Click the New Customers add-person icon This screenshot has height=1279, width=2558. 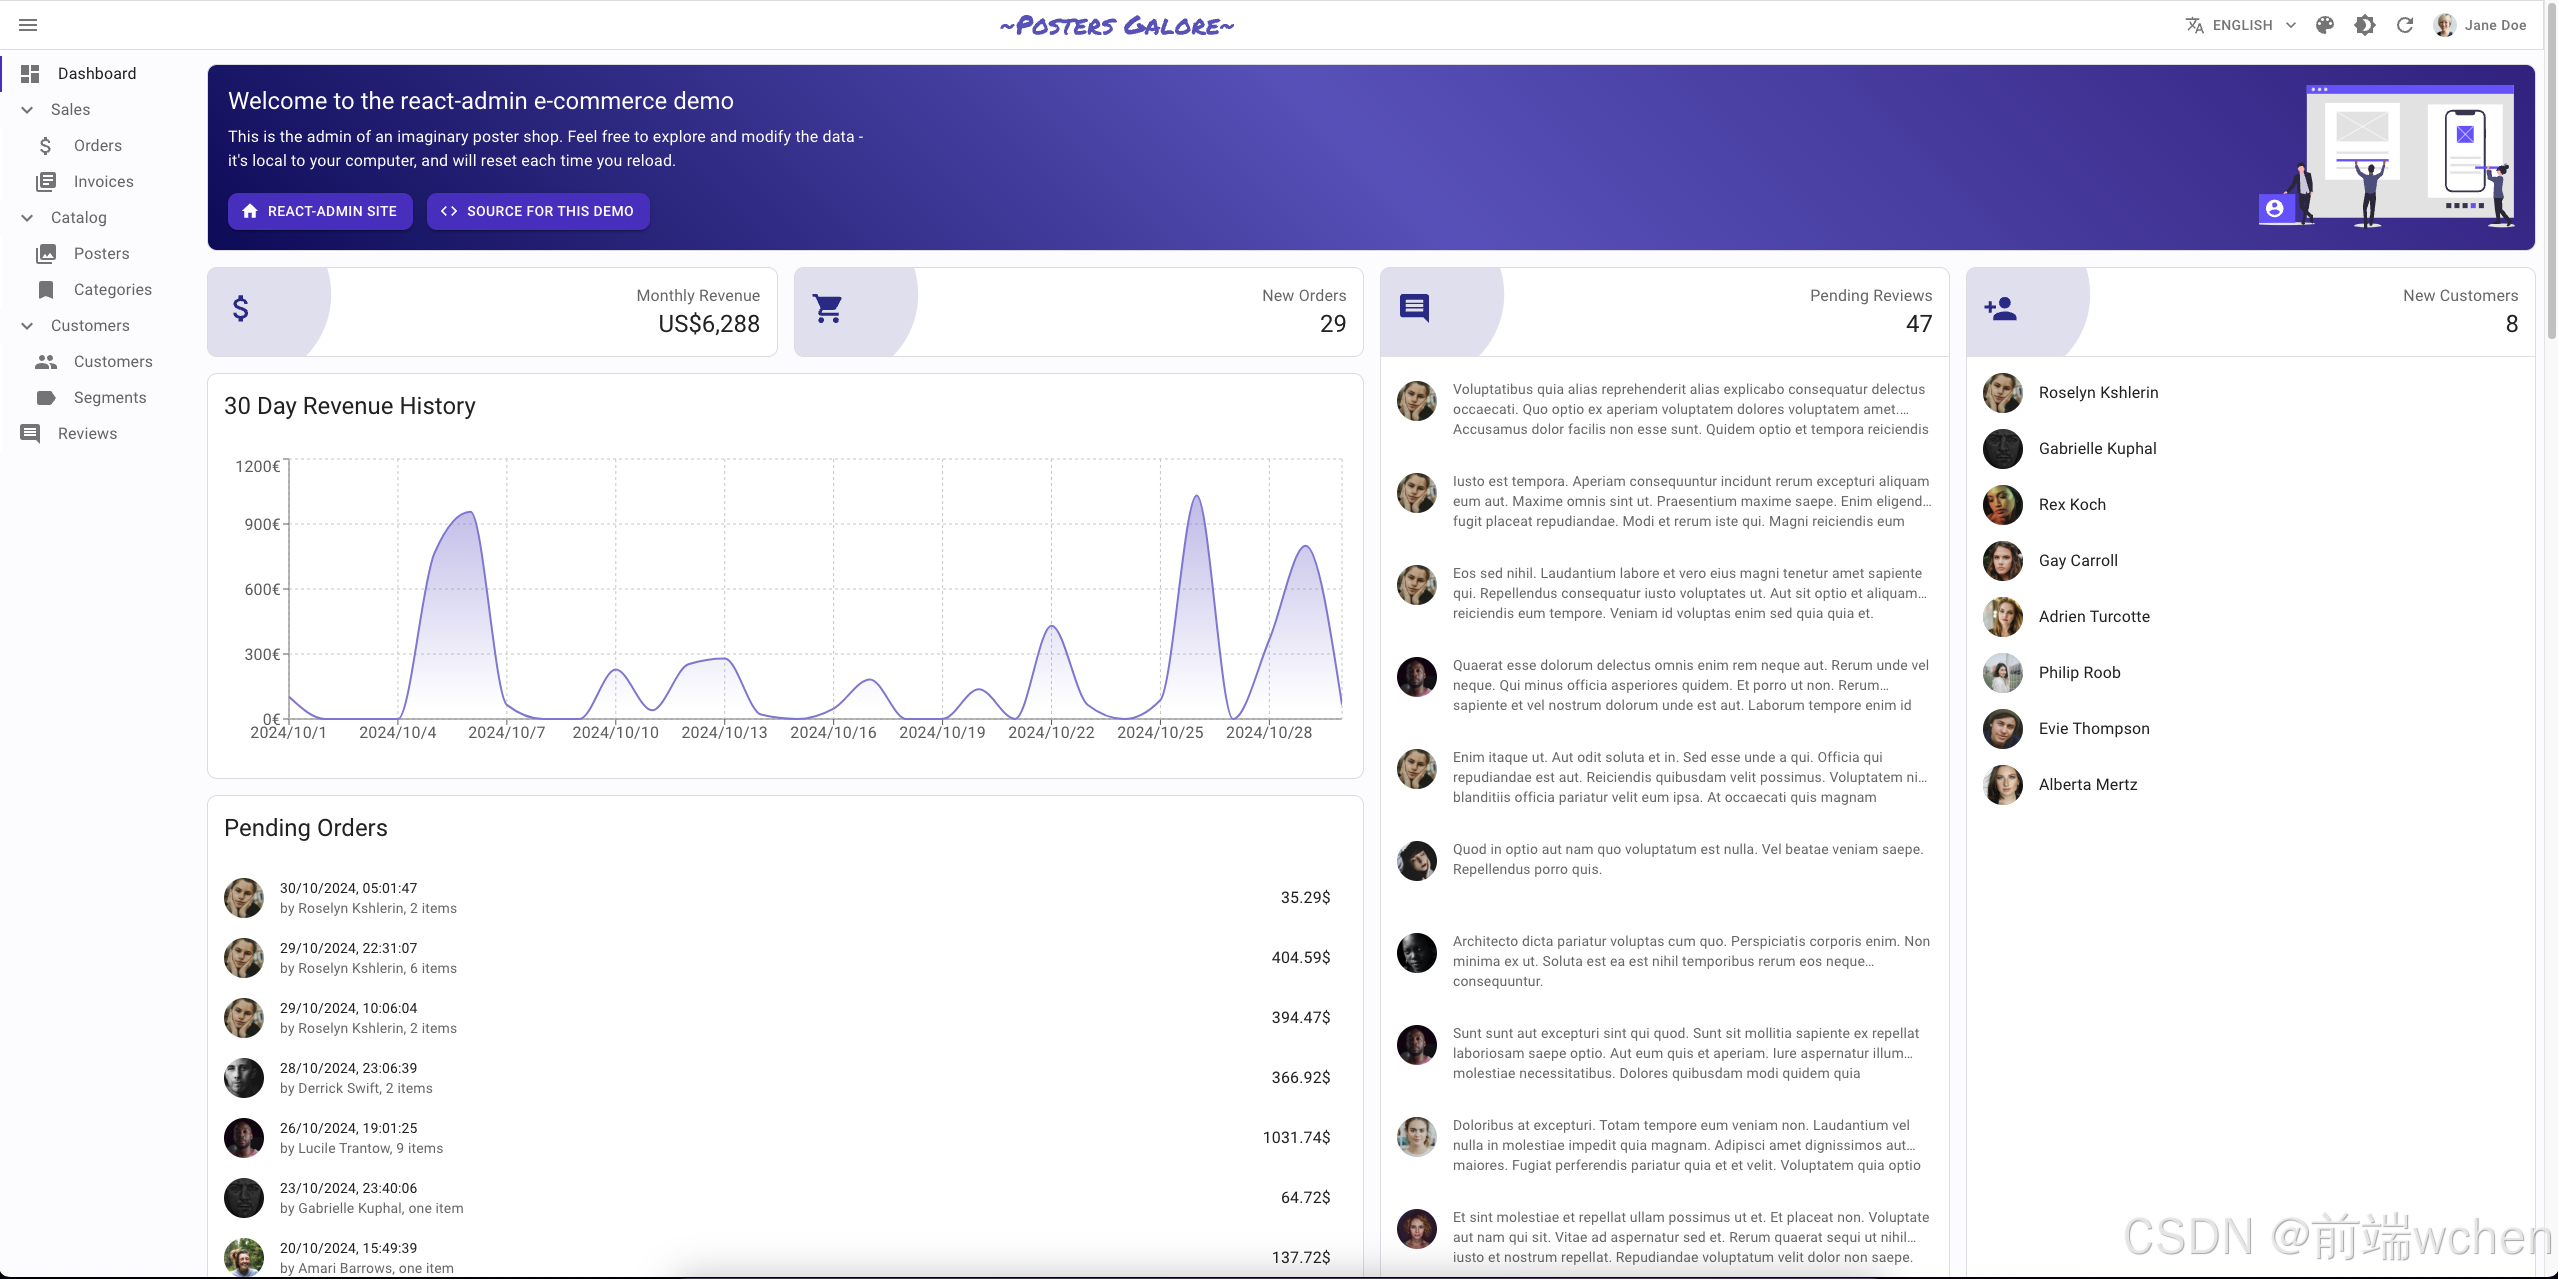(x=2000, y=309)
